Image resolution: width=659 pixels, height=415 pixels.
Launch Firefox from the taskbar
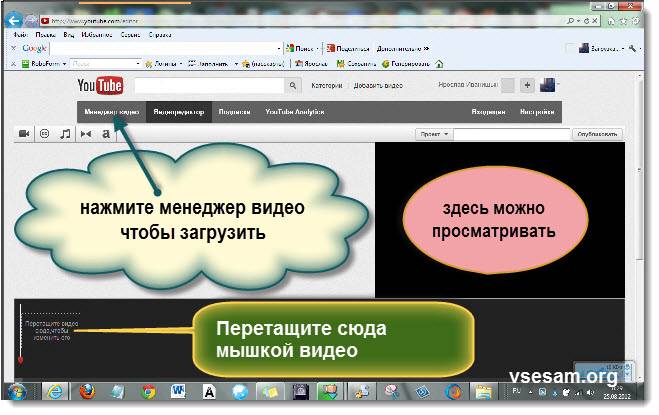tap(85, 391)
